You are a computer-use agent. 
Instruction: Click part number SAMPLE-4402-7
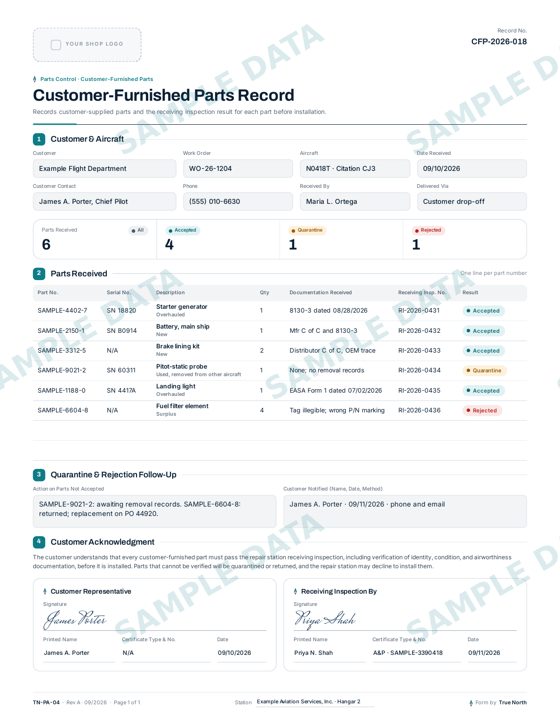click(62, 311)
